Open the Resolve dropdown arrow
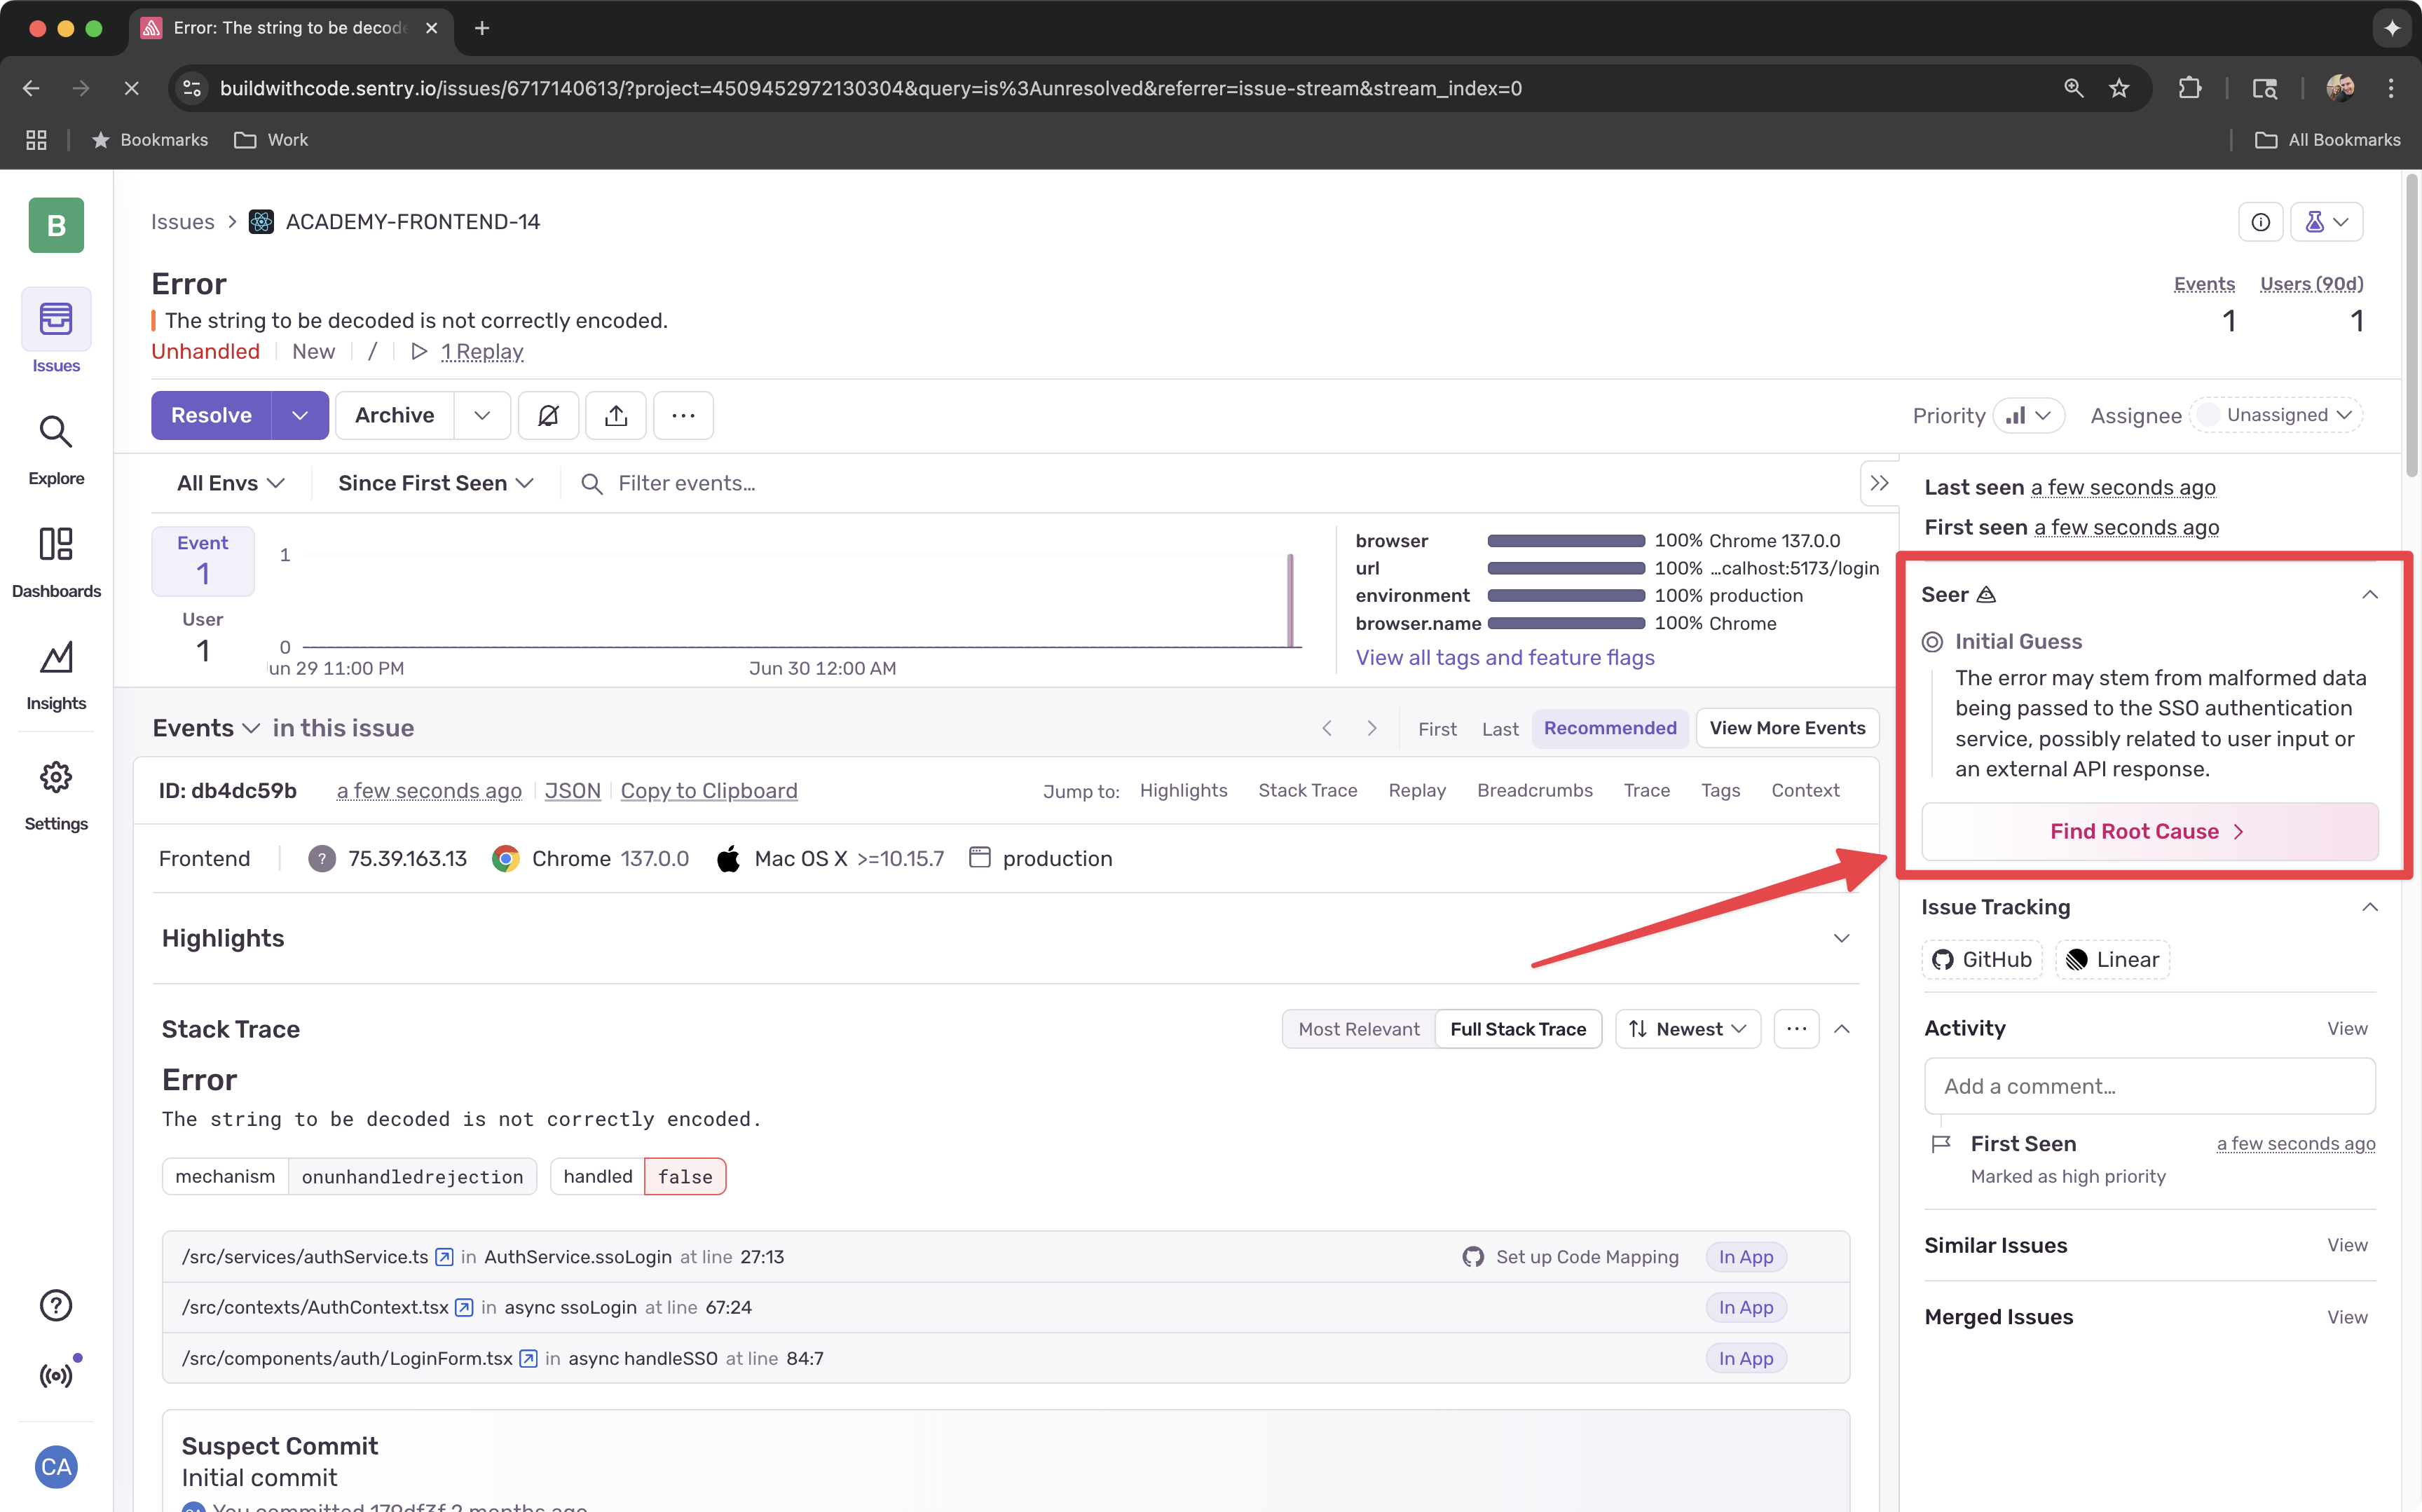 tap(300, 415)
